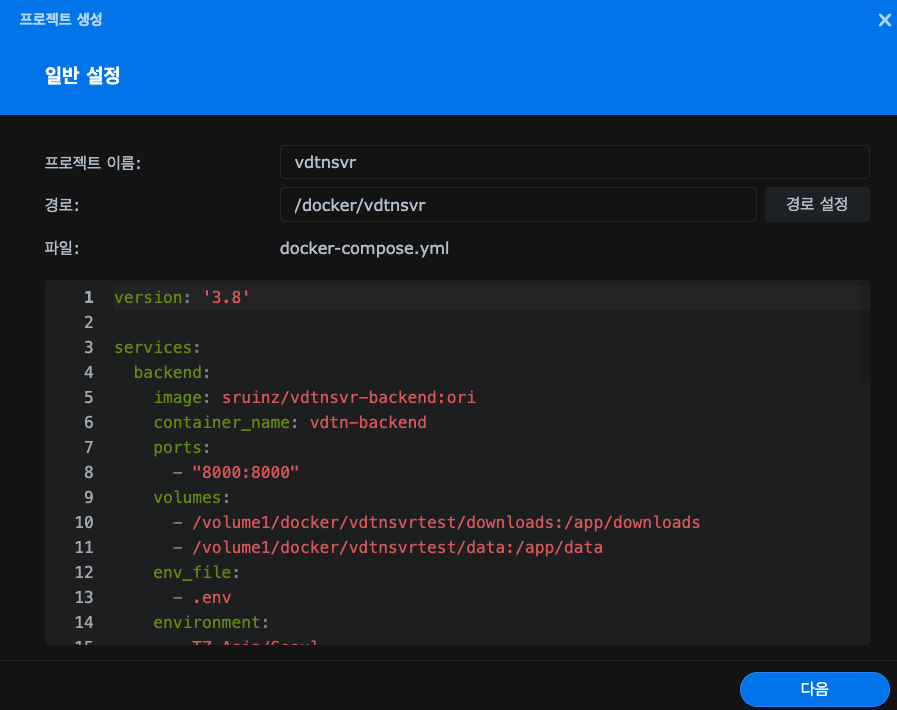Image resolution: width=897 pixels, height=710 pixels.
Task: Click the data volume path on line 11
Action: coord(397,547)
